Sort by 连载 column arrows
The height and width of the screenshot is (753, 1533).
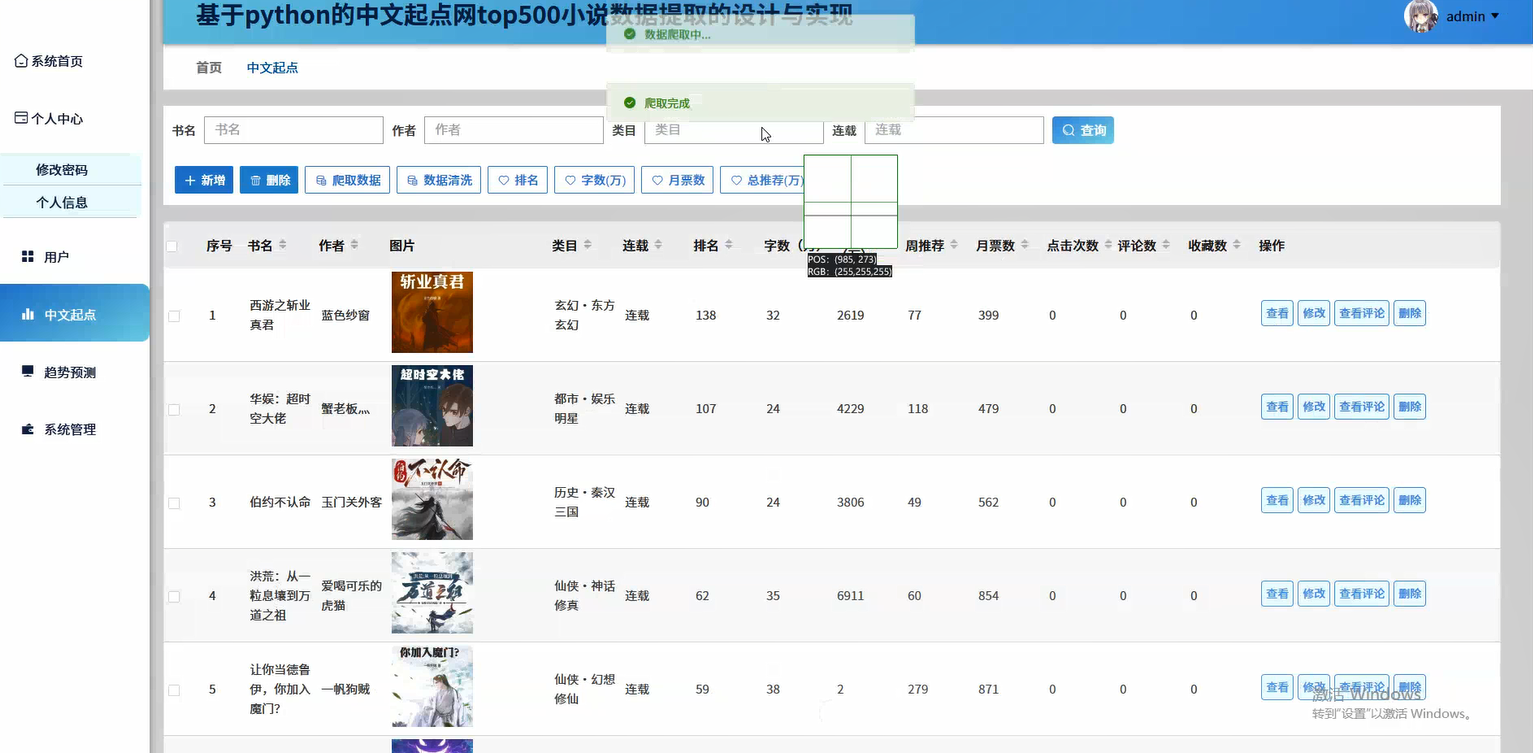(x=658, y=245)
